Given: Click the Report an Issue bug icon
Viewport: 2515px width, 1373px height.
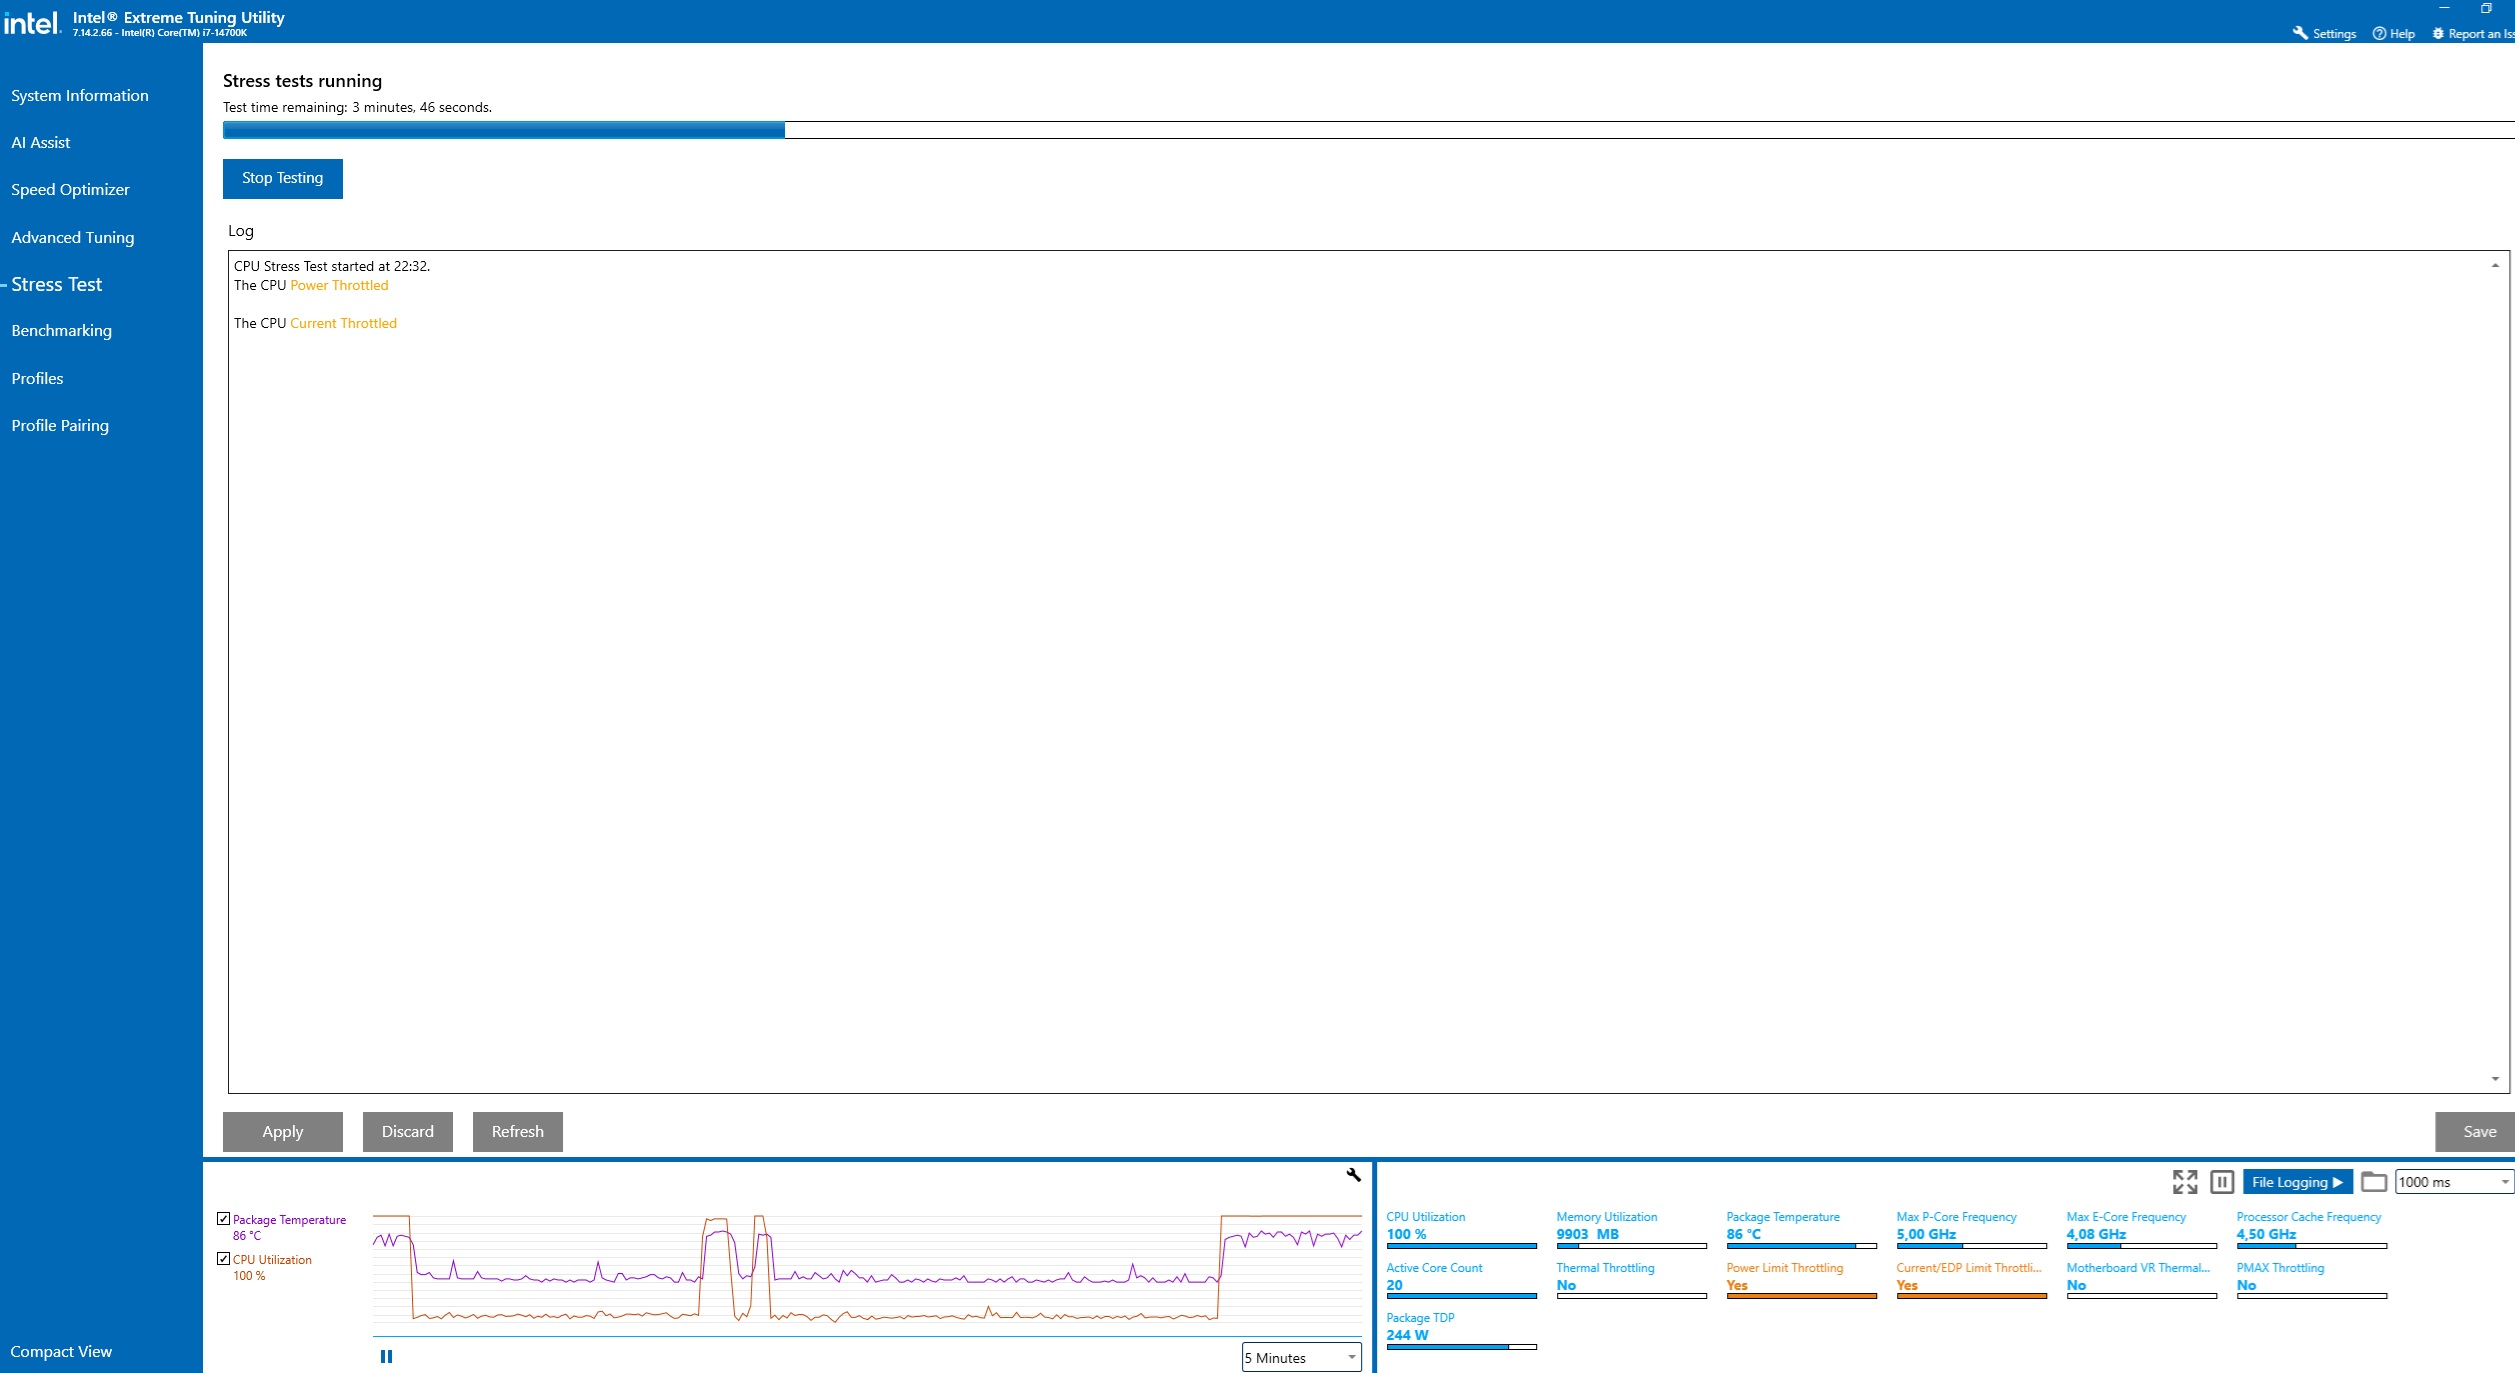Looking at the screenshot, I should (x=2438, y=33).
